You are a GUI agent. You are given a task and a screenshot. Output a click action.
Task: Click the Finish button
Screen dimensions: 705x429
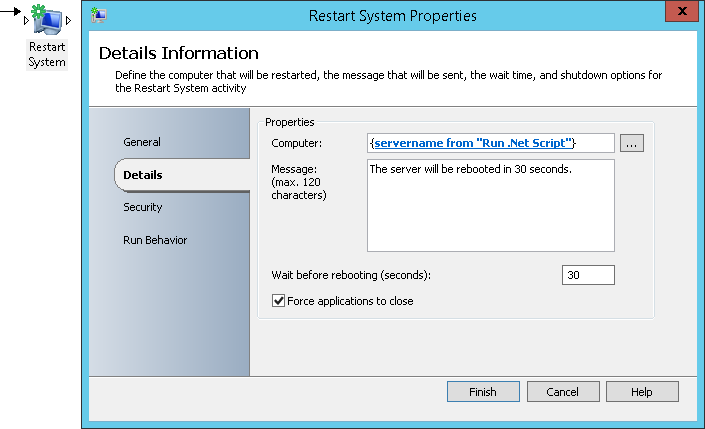[483, 392]
